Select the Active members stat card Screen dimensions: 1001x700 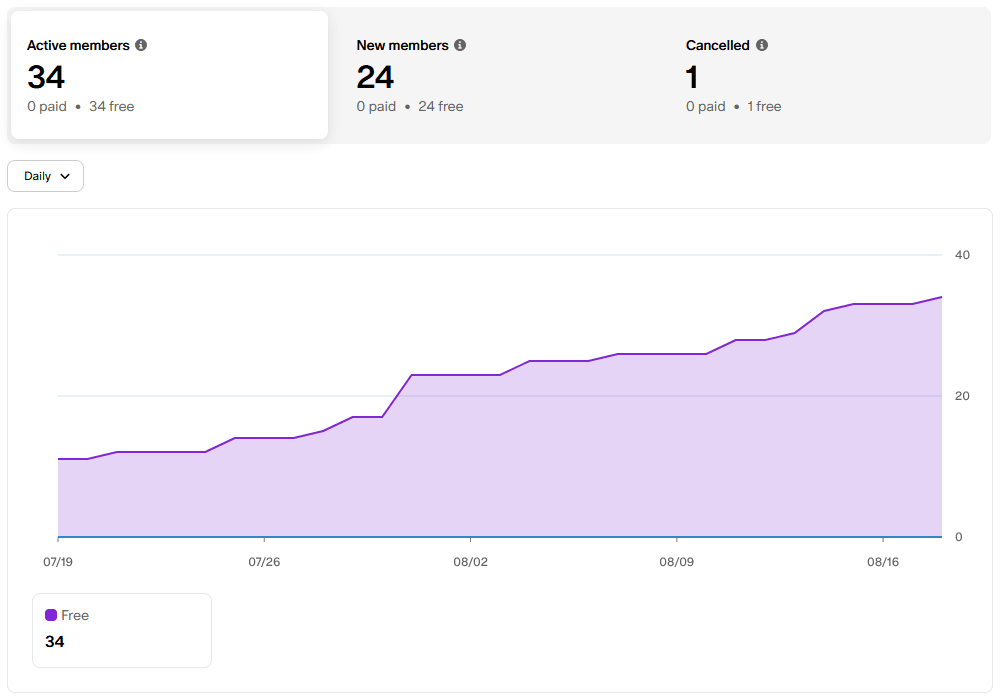tap(169, 76)
